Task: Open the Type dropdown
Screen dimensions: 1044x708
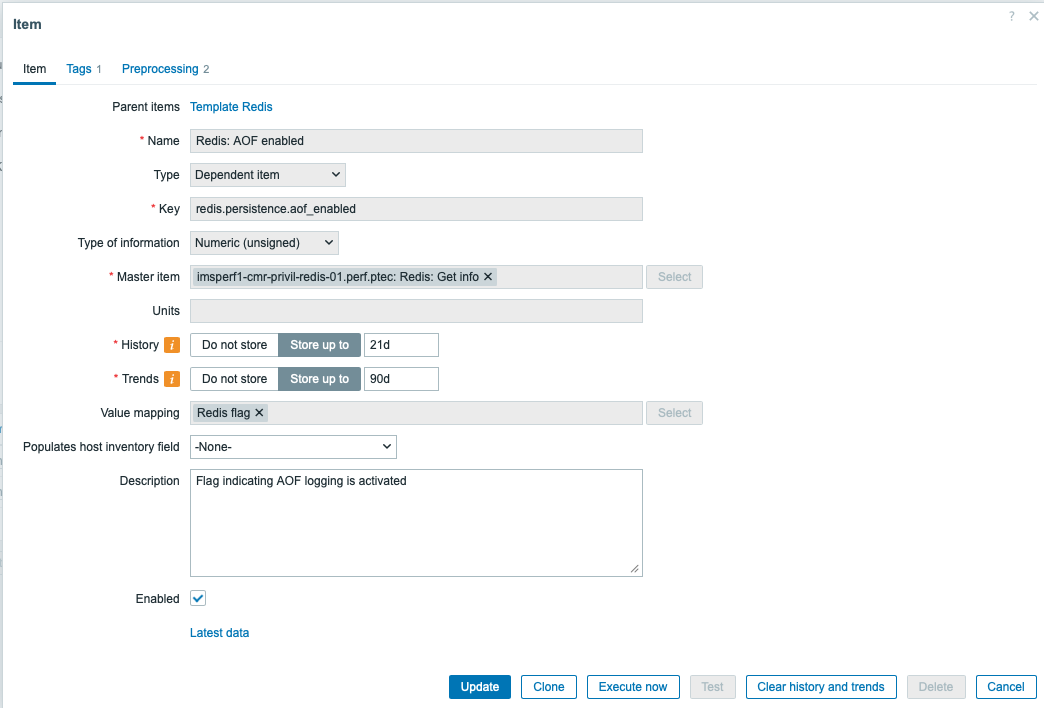Action: tap(267, 175)
